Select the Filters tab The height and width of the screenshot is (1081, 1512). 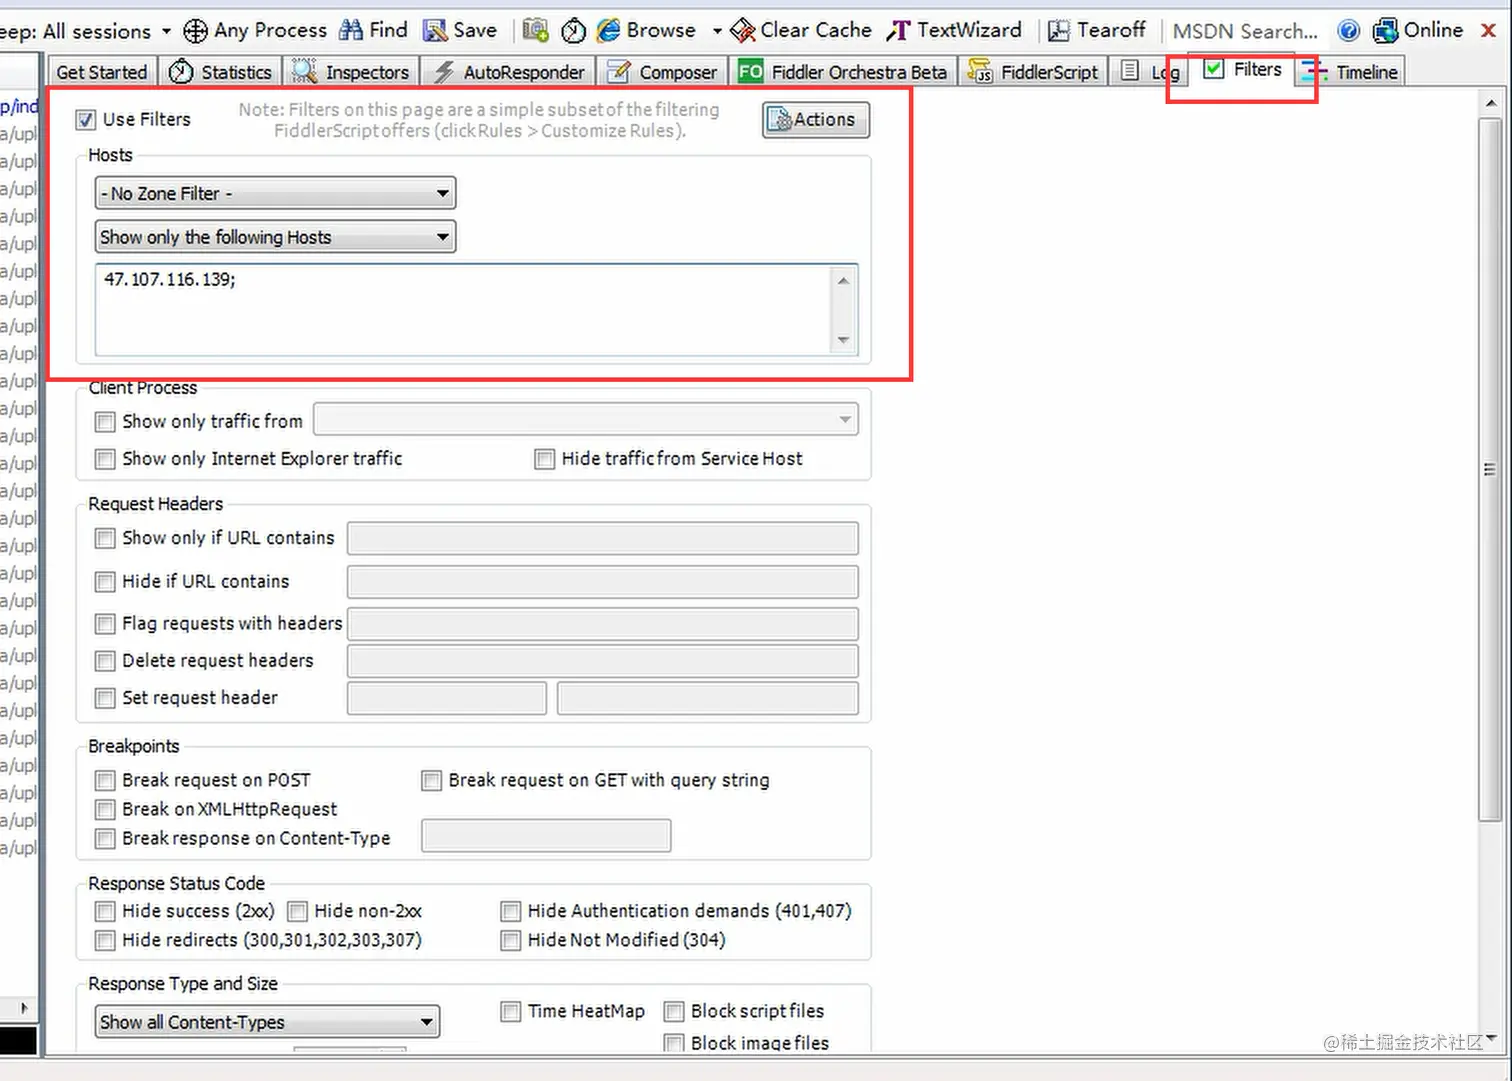(1242, 70)
